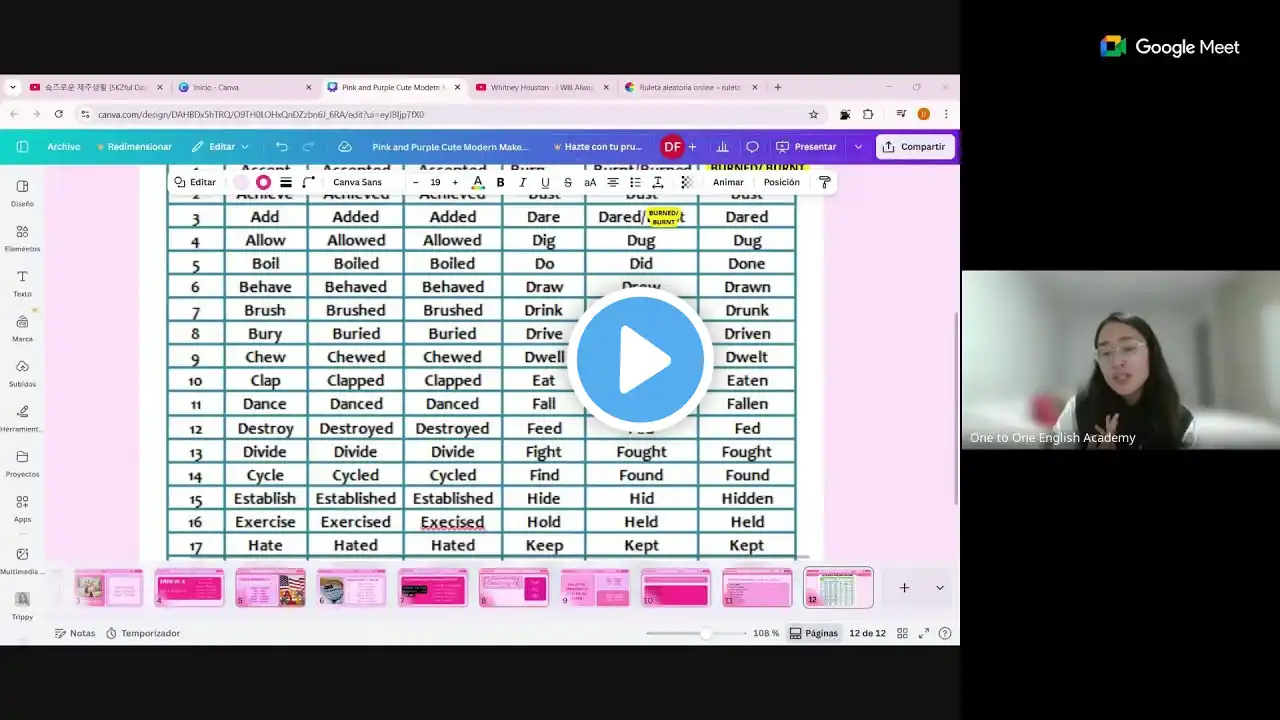The image size is (1280, 720).
Task: Undo the last Canva action
Action: tap(282, 146)
